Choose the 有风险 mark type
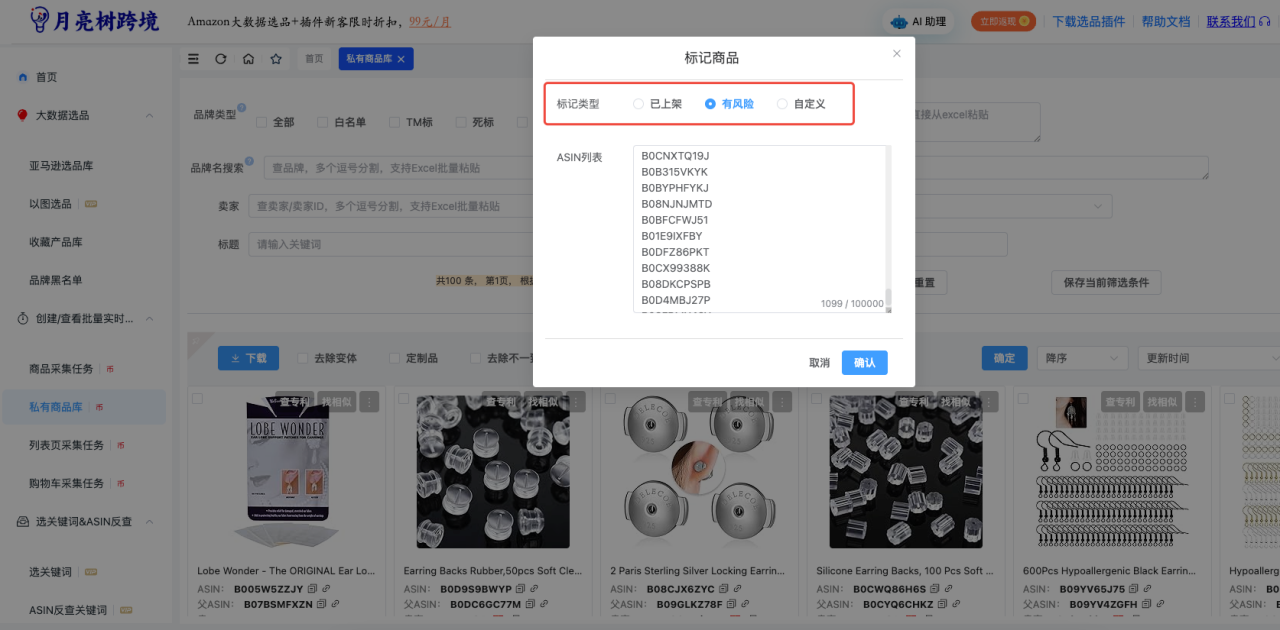Image resolution: width=1280 pixels, height=630 pixels. (x=711, y=104)
